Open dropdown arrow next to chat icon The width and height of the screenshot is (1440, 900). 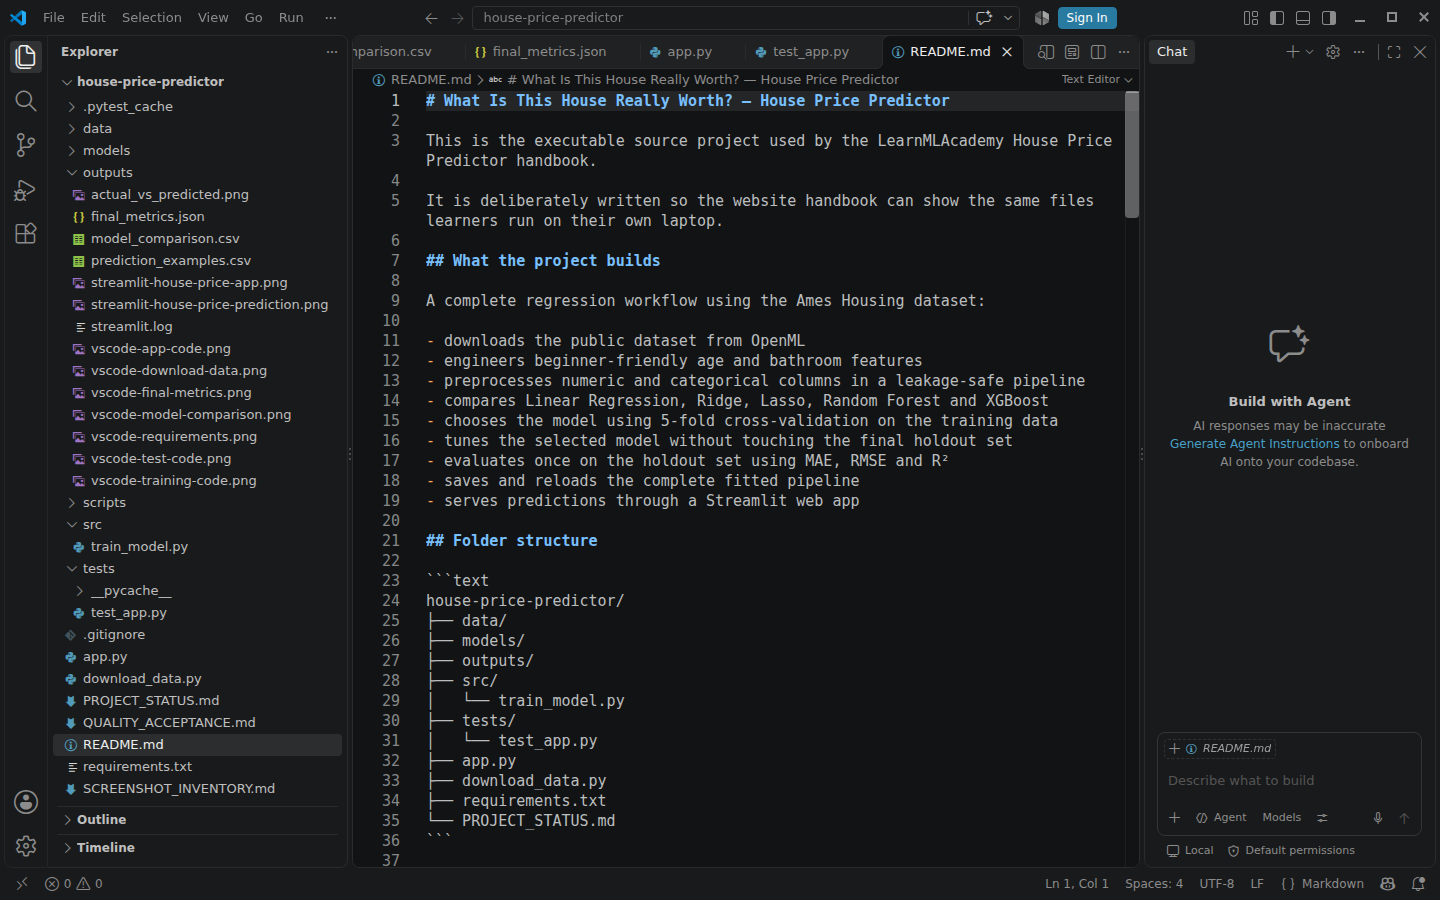tap(1008, 18)
